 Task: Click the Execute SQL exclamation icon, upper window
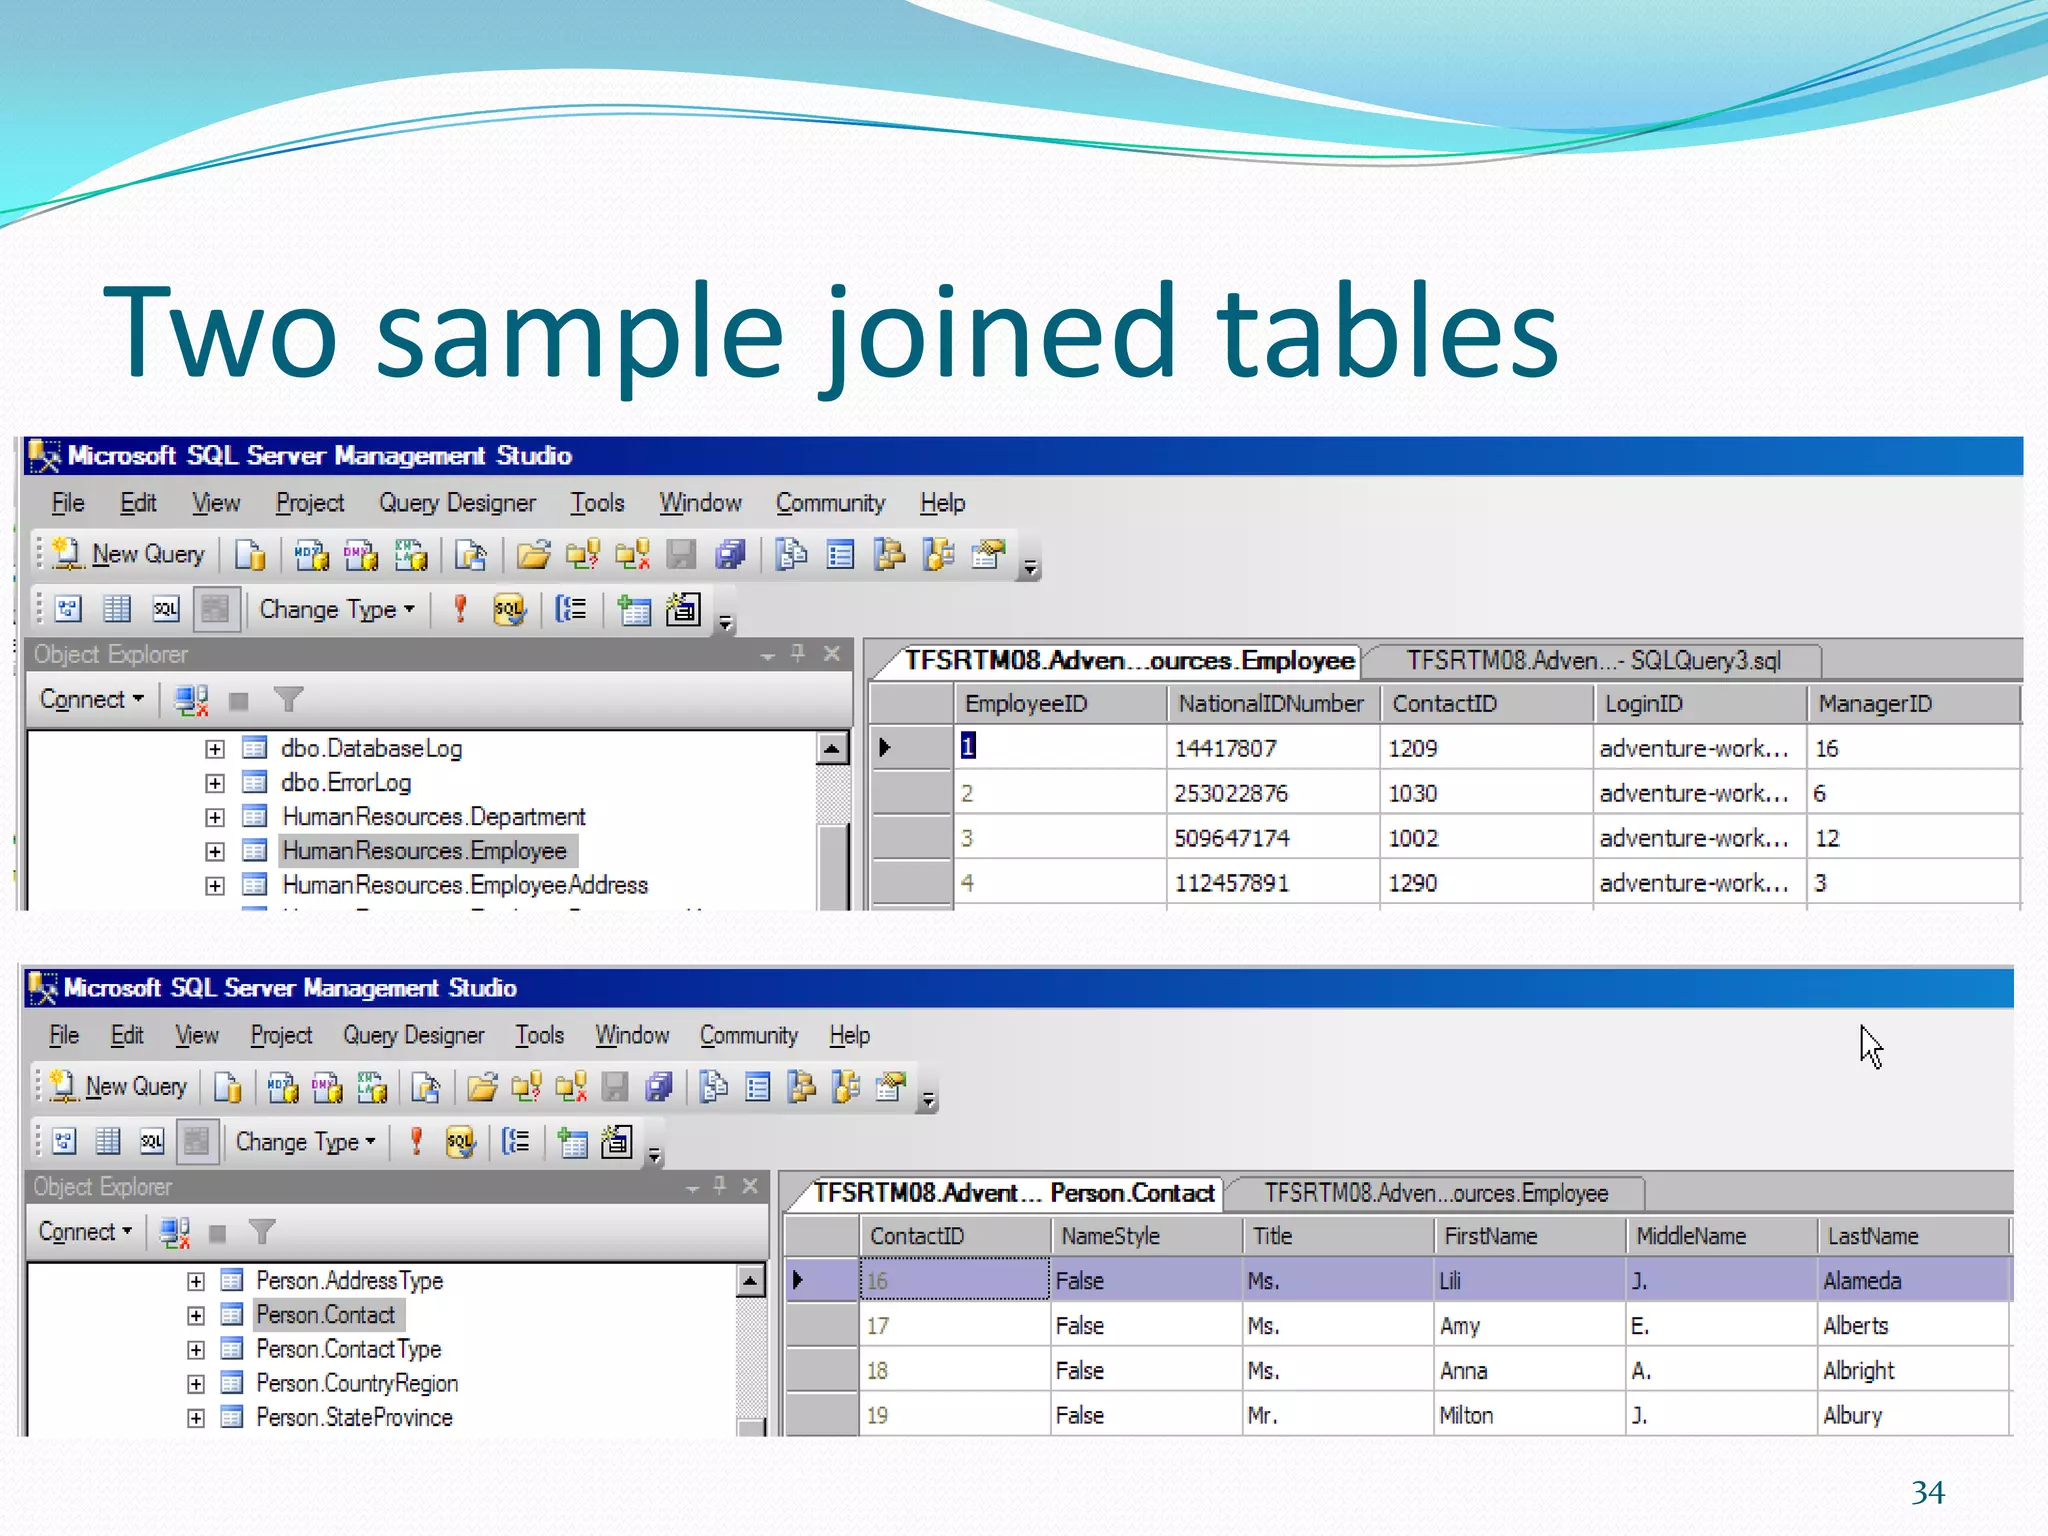click(460, 608)
